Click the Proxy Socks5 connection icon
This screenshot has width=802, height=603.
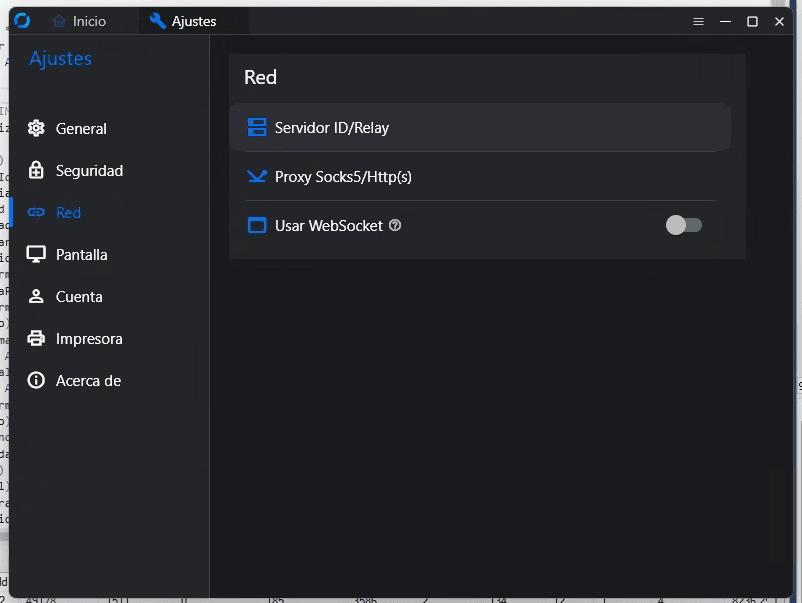pyautogui.click(x=257, y=176)
